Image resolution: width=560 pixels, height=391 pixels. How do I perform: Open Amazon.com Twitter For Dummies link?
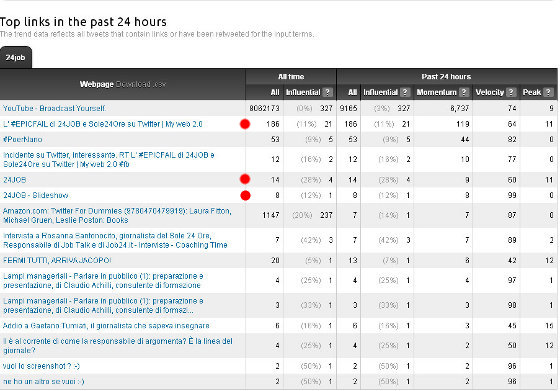tap(117, 216)
